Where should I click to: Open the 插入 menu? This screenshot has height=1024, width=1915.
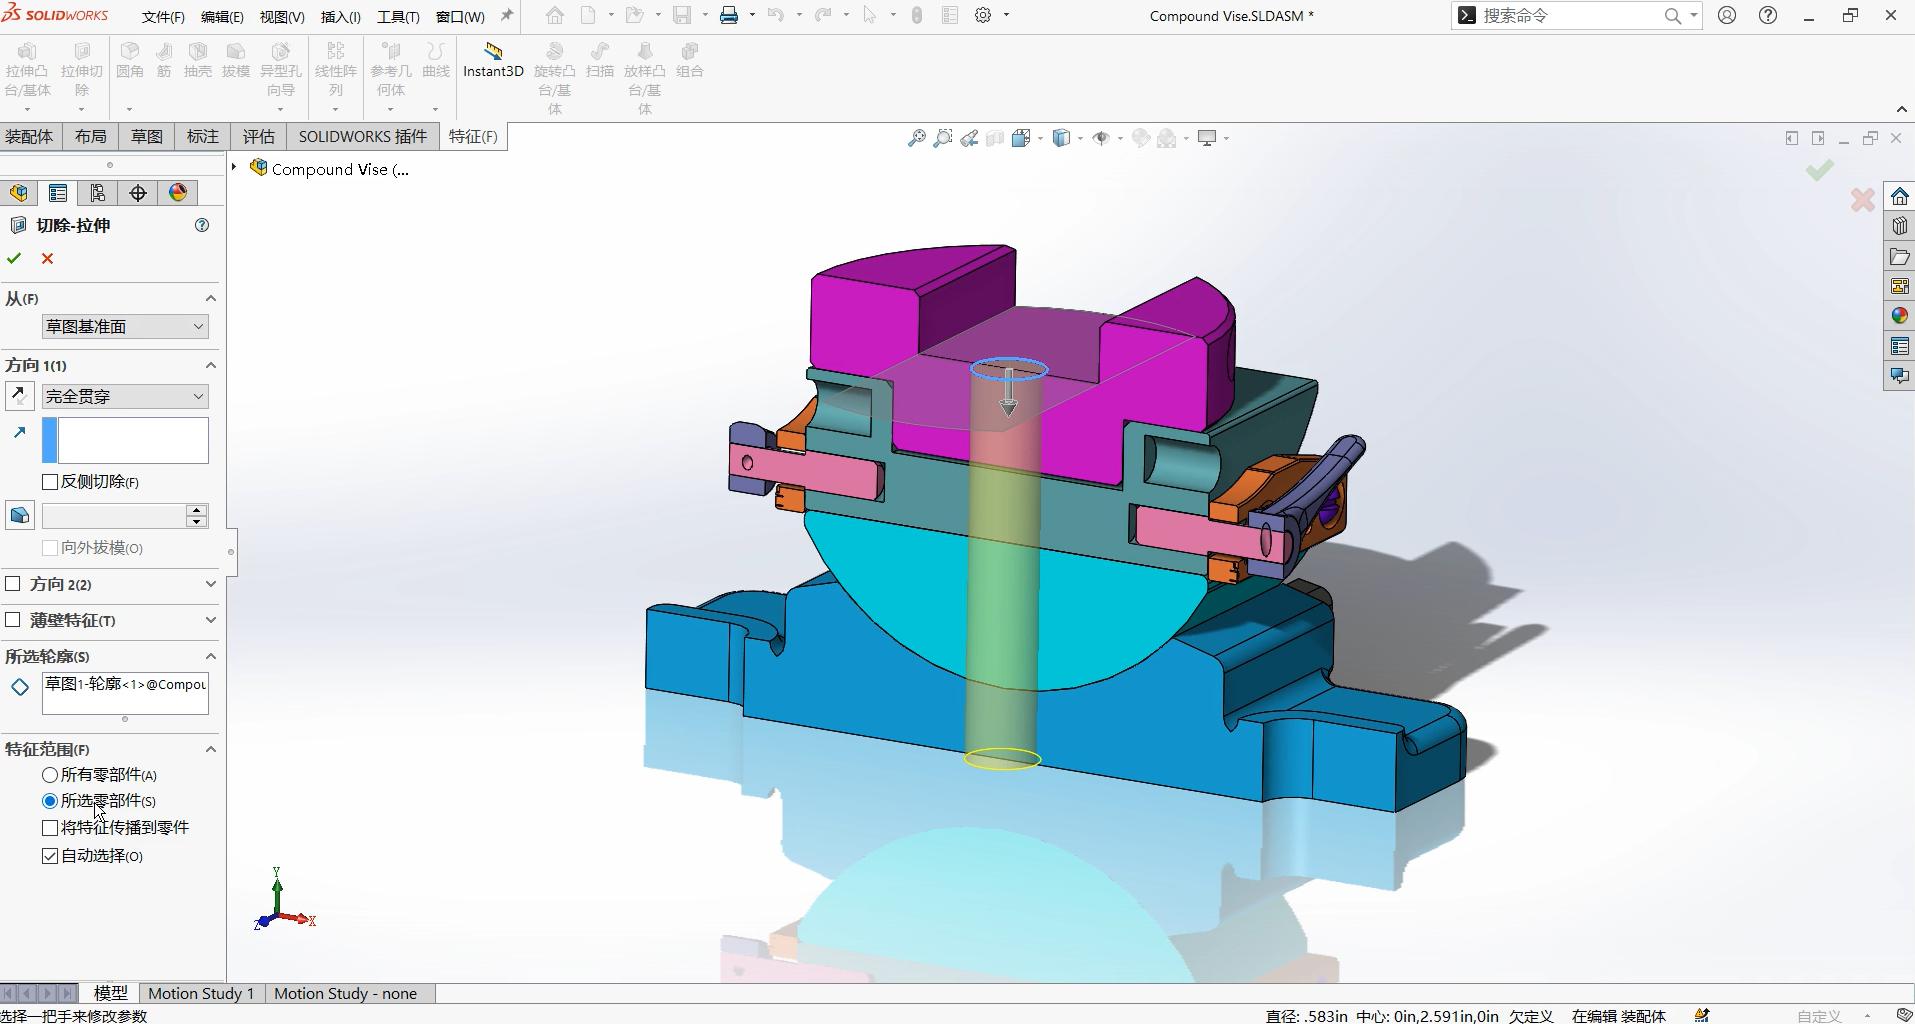tap(340, 17)
